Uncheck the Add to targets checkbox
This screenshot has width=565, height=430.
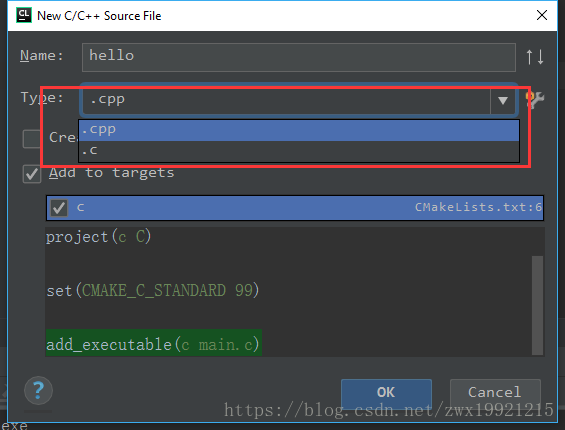tap(32, 174)
